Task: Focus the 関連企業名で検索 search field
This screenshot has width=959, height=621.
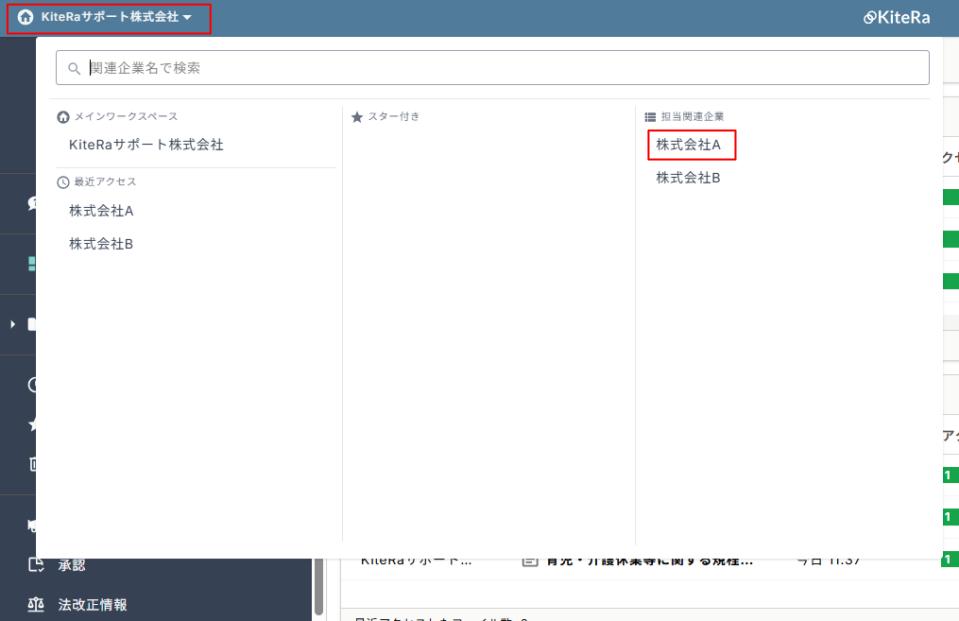Action: [x=492, y=68]
